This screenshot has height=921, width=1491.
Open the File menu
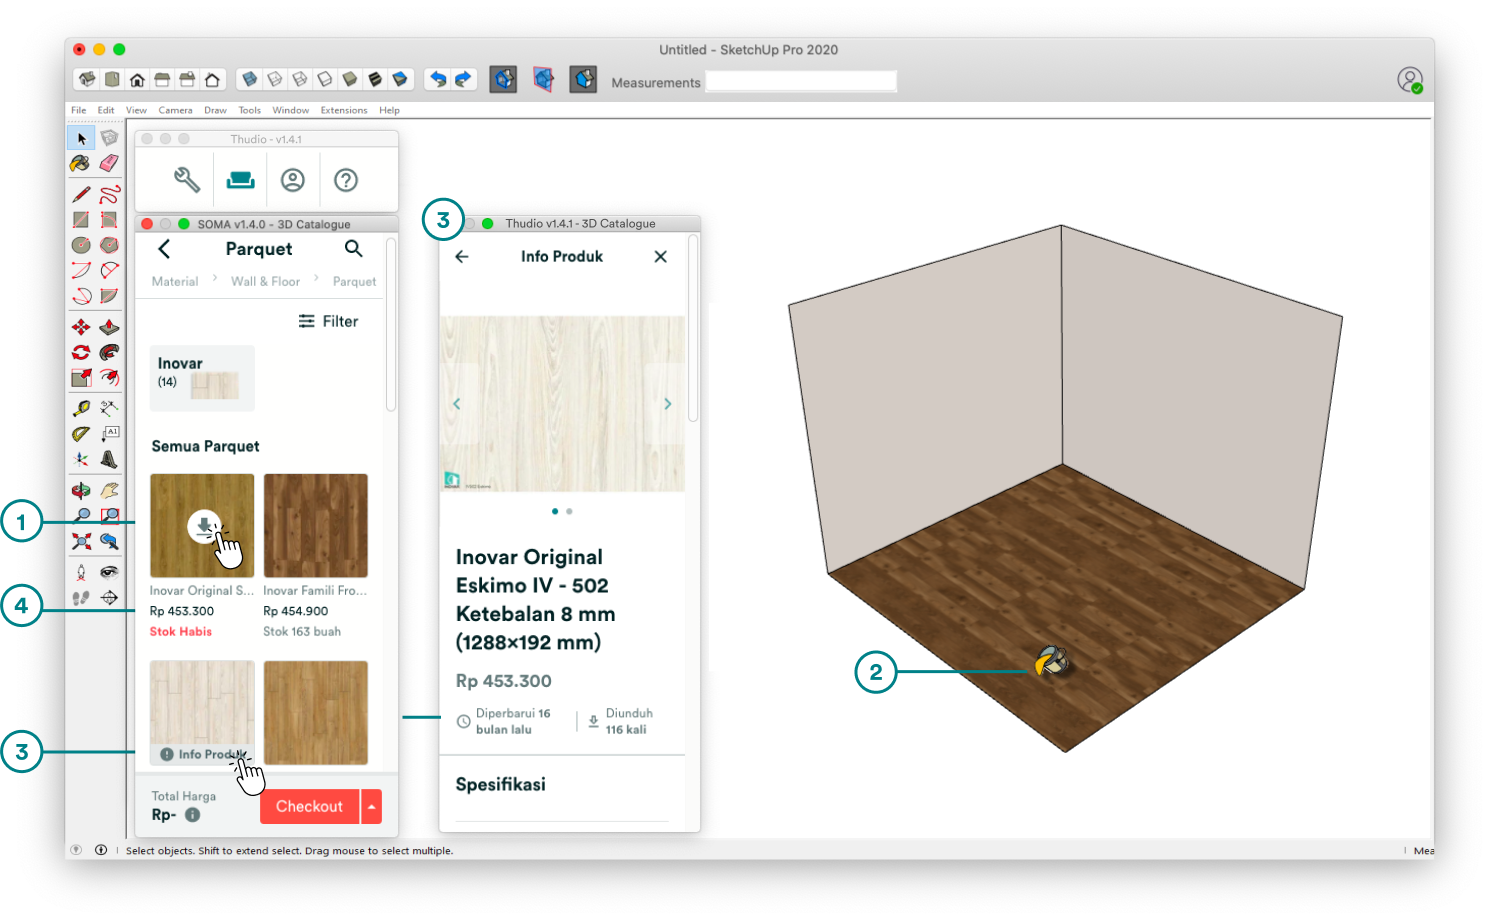78,110
